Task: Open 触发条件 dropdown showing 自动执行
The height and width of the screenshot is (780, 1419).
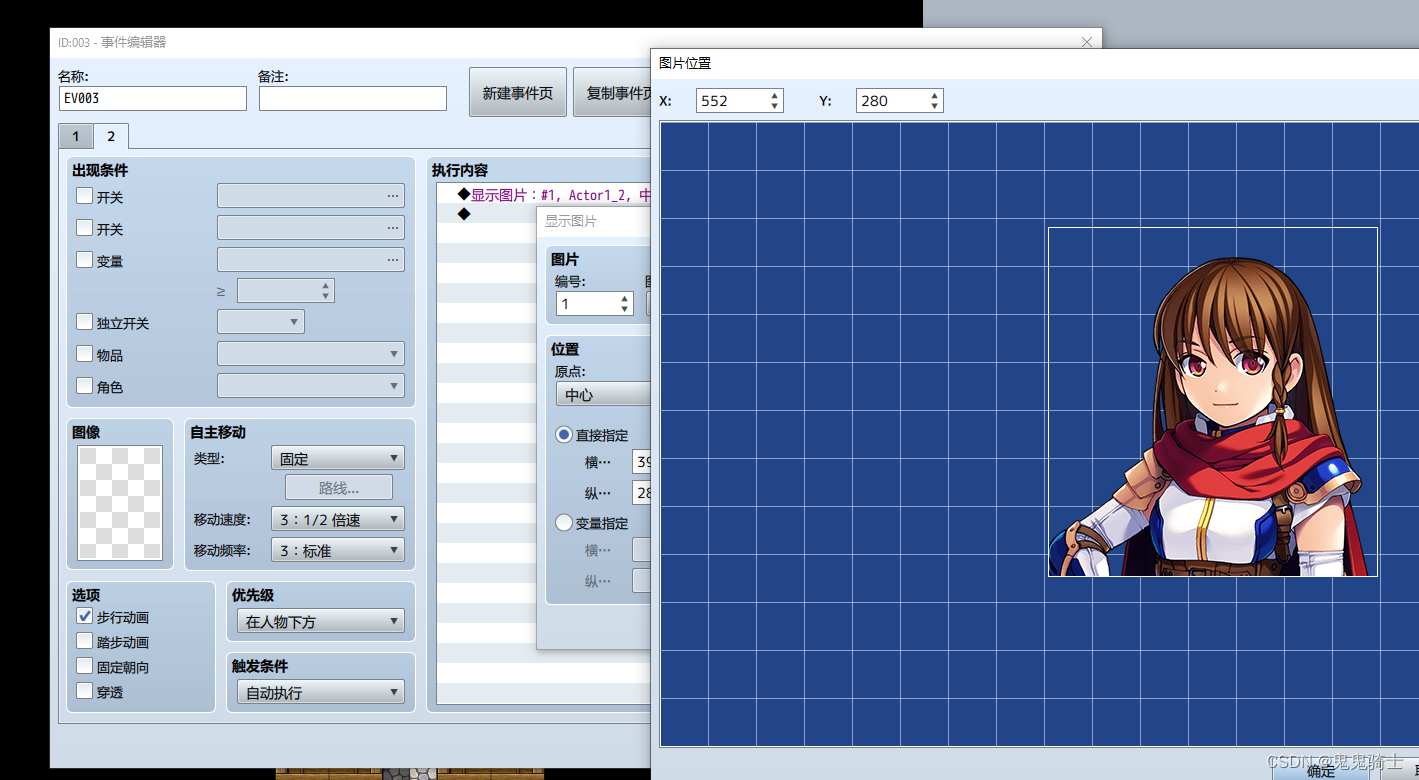Action: 321,692
